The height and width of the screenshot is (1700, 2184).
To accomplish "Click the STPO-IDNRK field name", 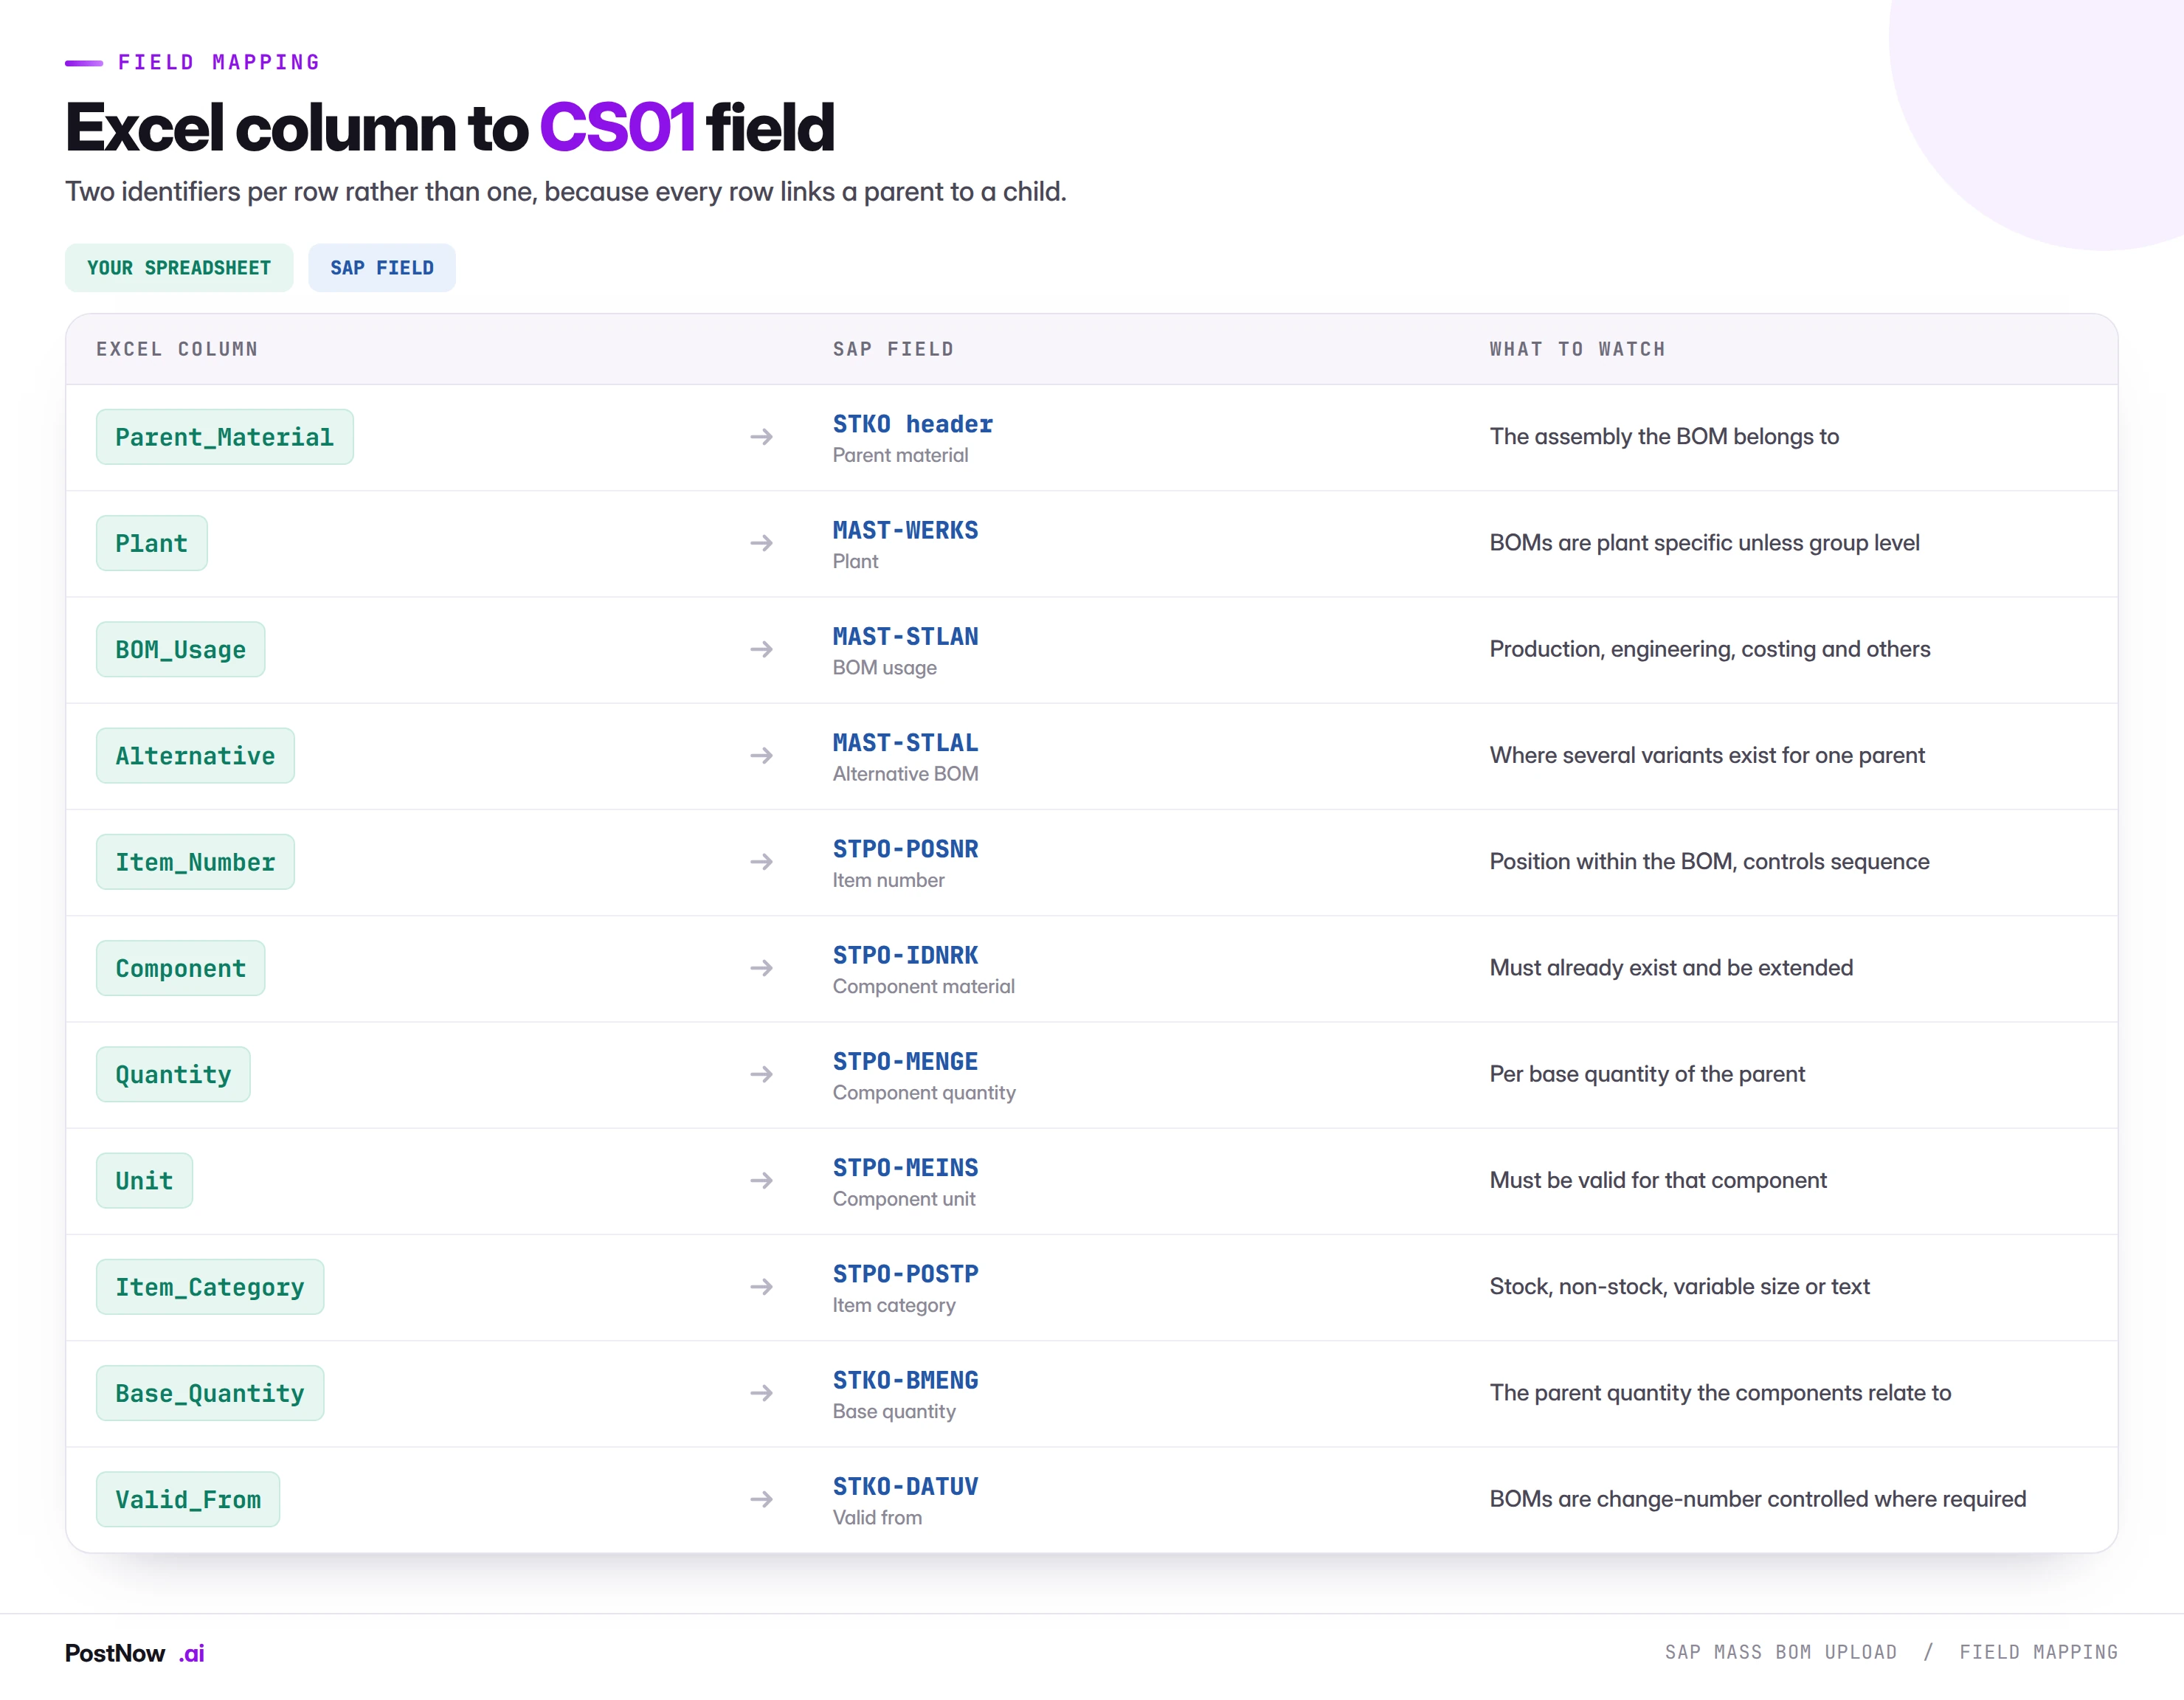I will tap(906, 955).
